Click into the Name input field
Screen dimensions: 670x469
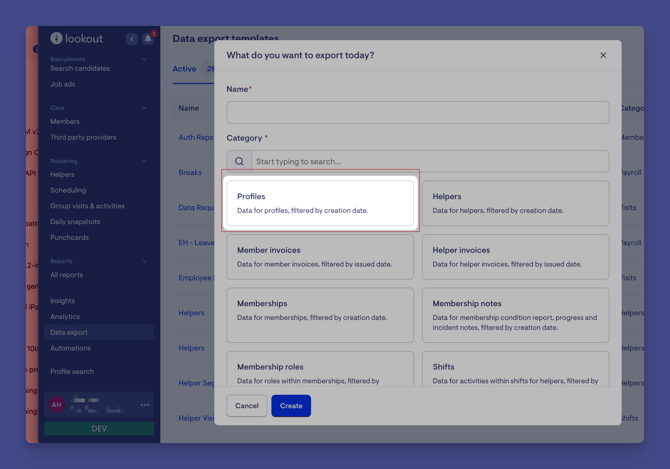(417, 112)
